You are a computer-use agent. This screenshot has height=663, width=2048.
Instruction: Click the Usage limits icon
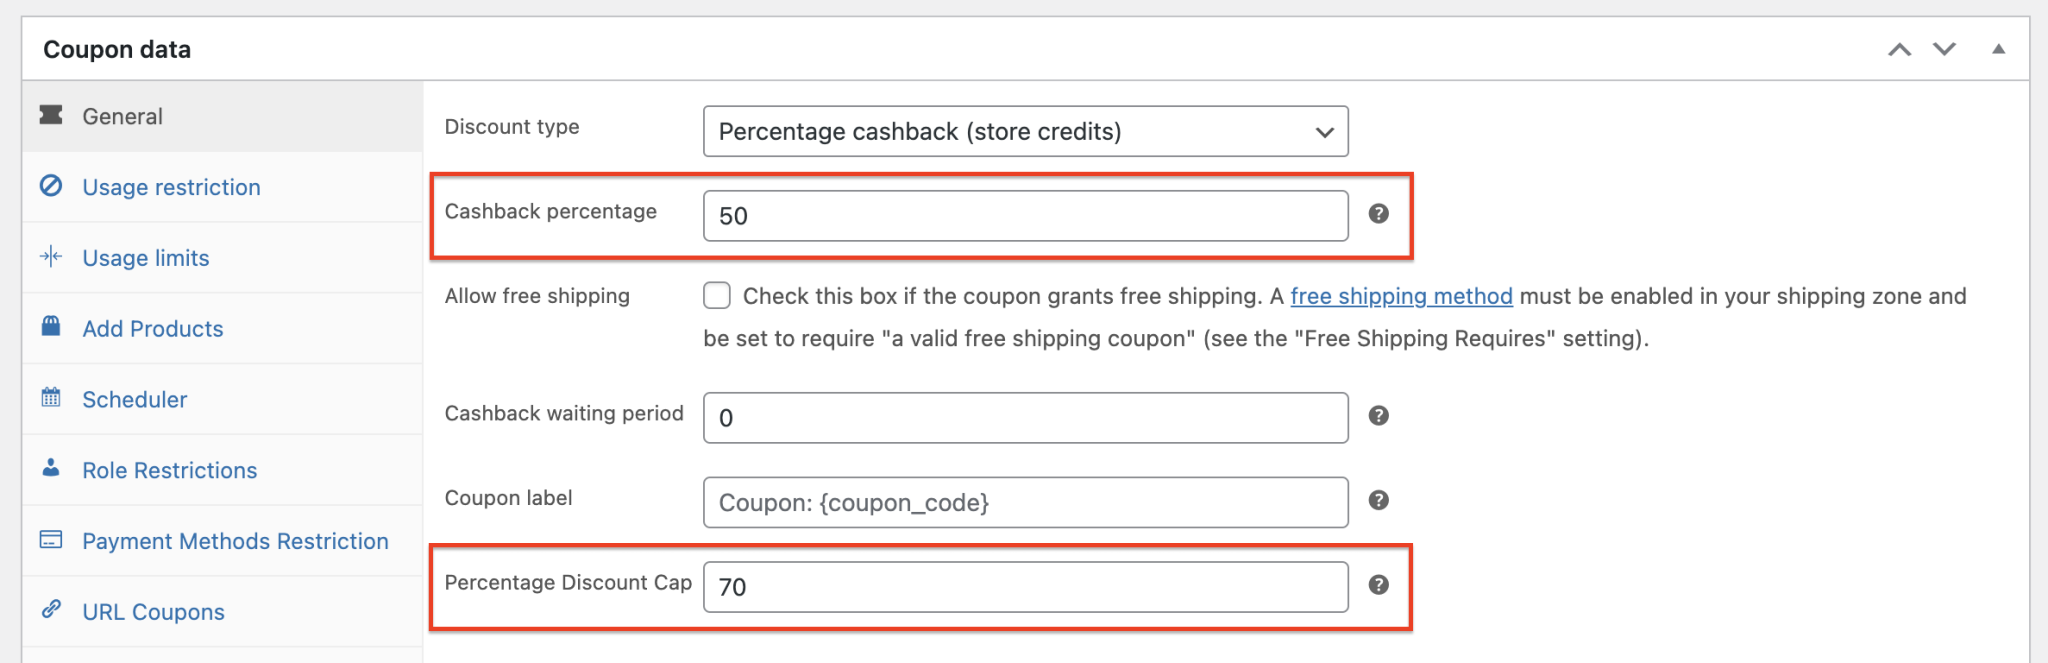coord(51,257)
